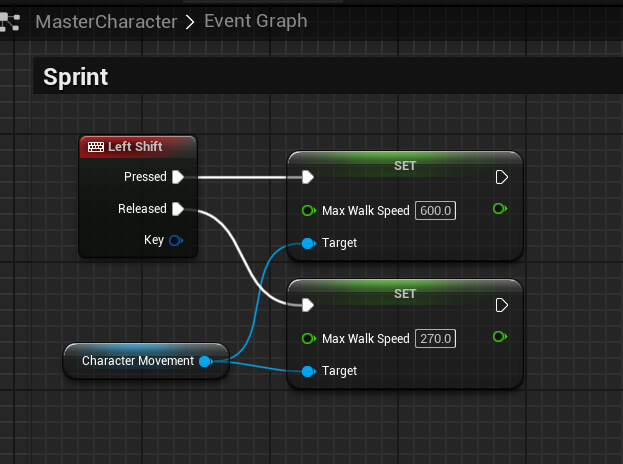
Task: Click the keyboard icon on Left Shift node
Action: pyautogui.click(x=96, y=147)
